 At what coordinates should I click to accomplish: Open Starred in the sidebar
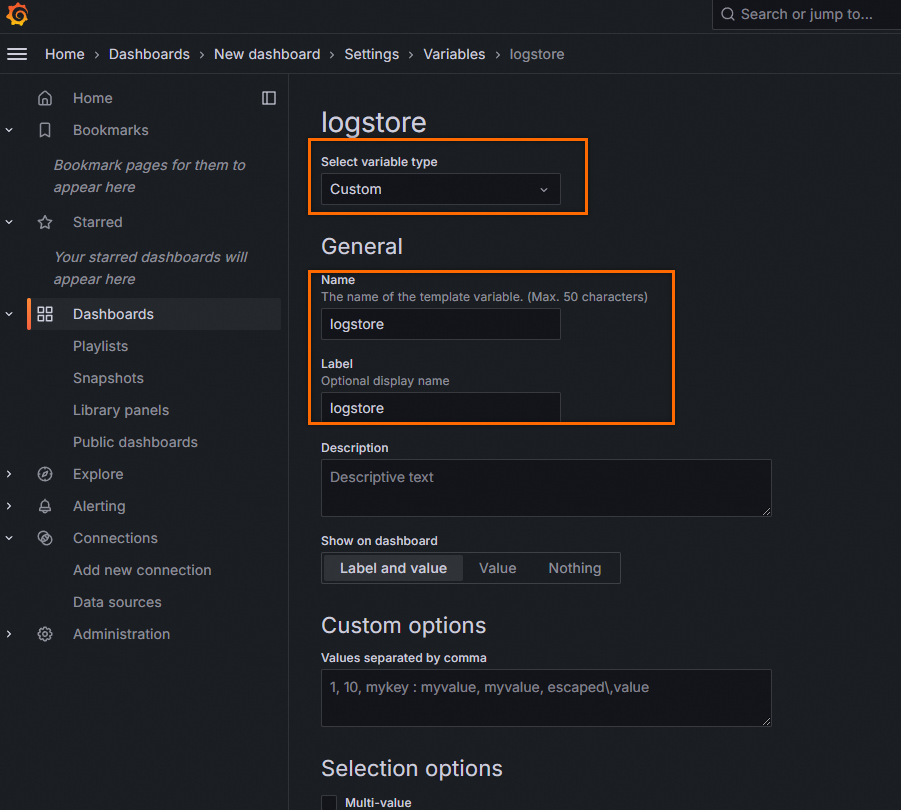pyautogui.click(x=98, y=222)
